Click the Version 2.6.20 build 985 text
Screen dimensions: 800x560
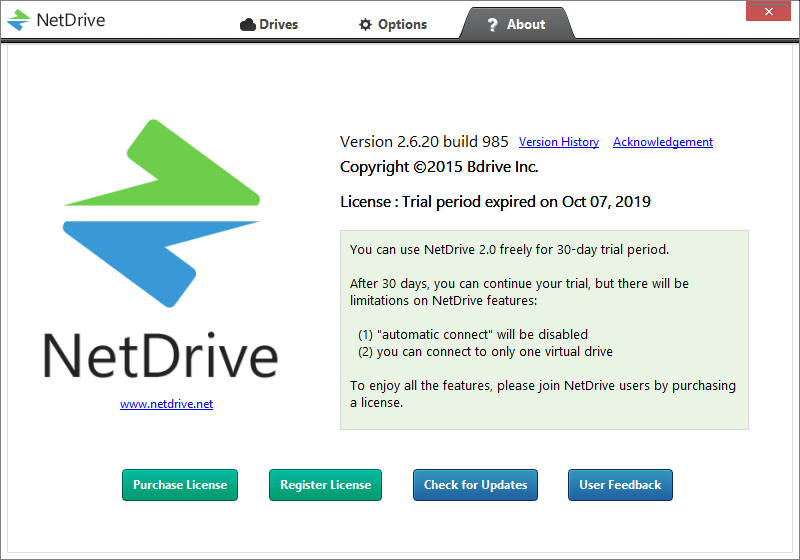424,142
